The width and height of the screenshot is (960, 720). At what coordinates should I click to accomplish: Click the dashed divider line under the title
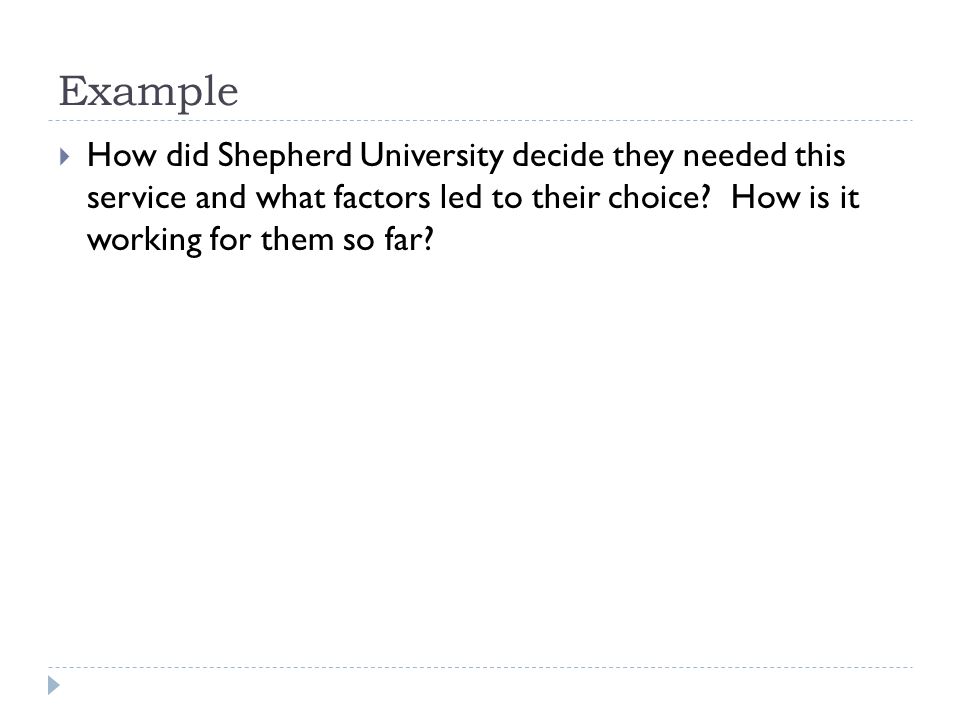(480, 121)
